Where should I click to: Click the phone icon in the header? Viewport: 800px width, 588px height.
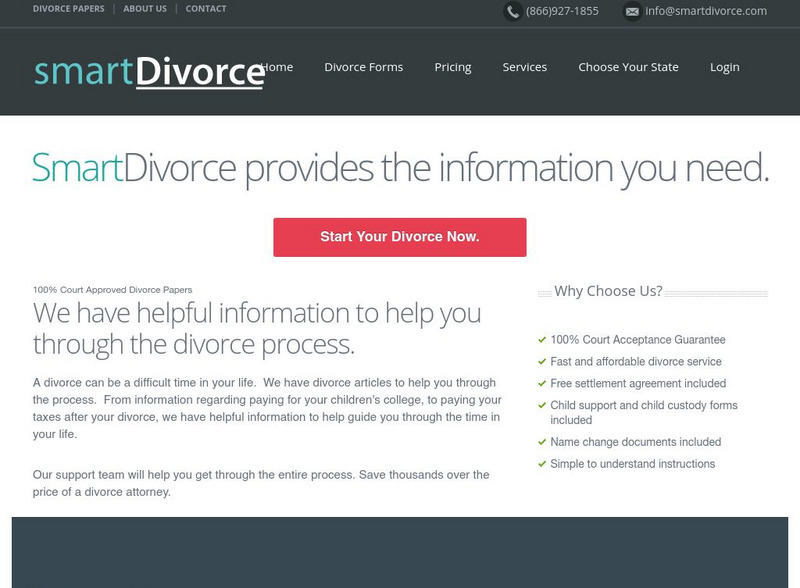[512, 11]
